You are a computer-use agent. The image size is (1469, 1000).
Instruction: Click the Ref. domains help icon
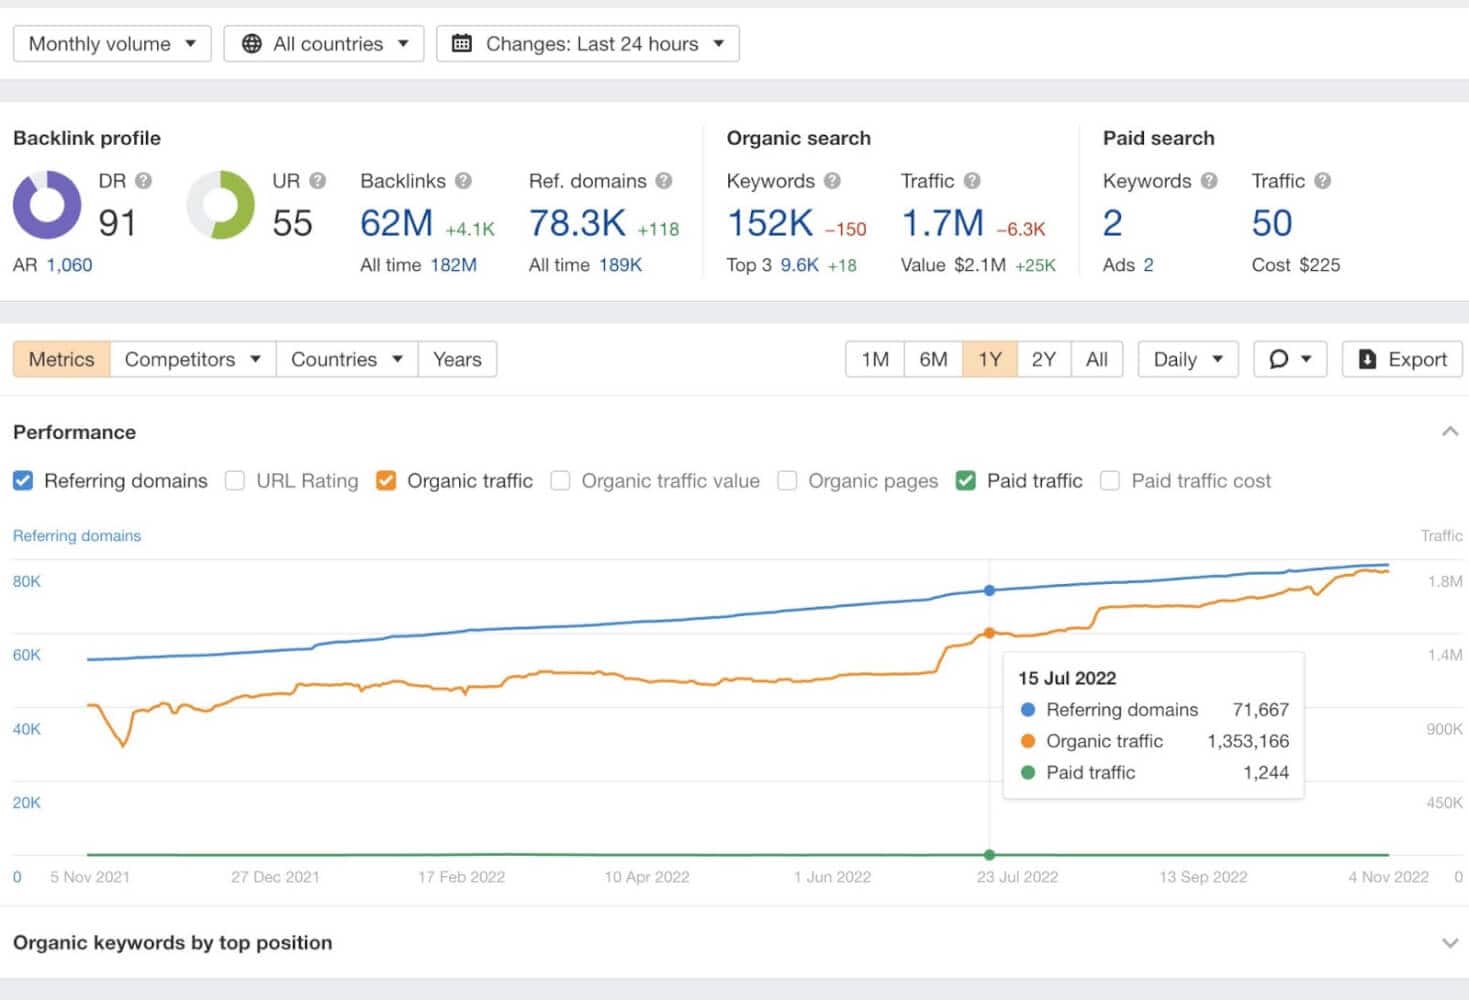[x=664, y=181]
